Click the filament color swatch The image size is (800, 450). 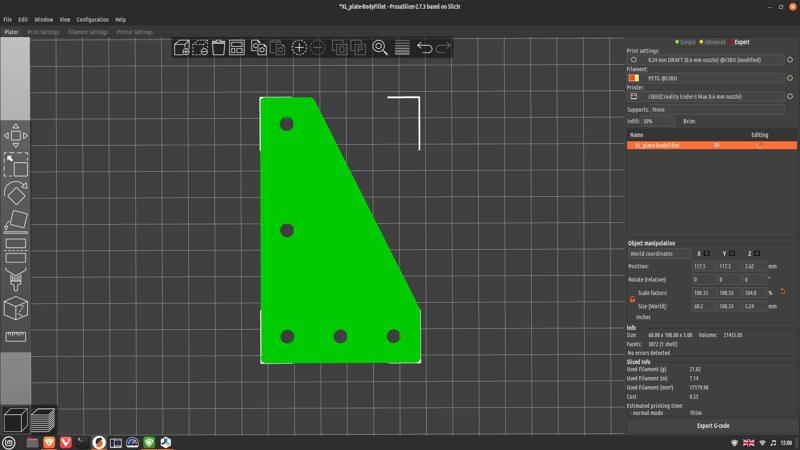[x=634, y=78]
